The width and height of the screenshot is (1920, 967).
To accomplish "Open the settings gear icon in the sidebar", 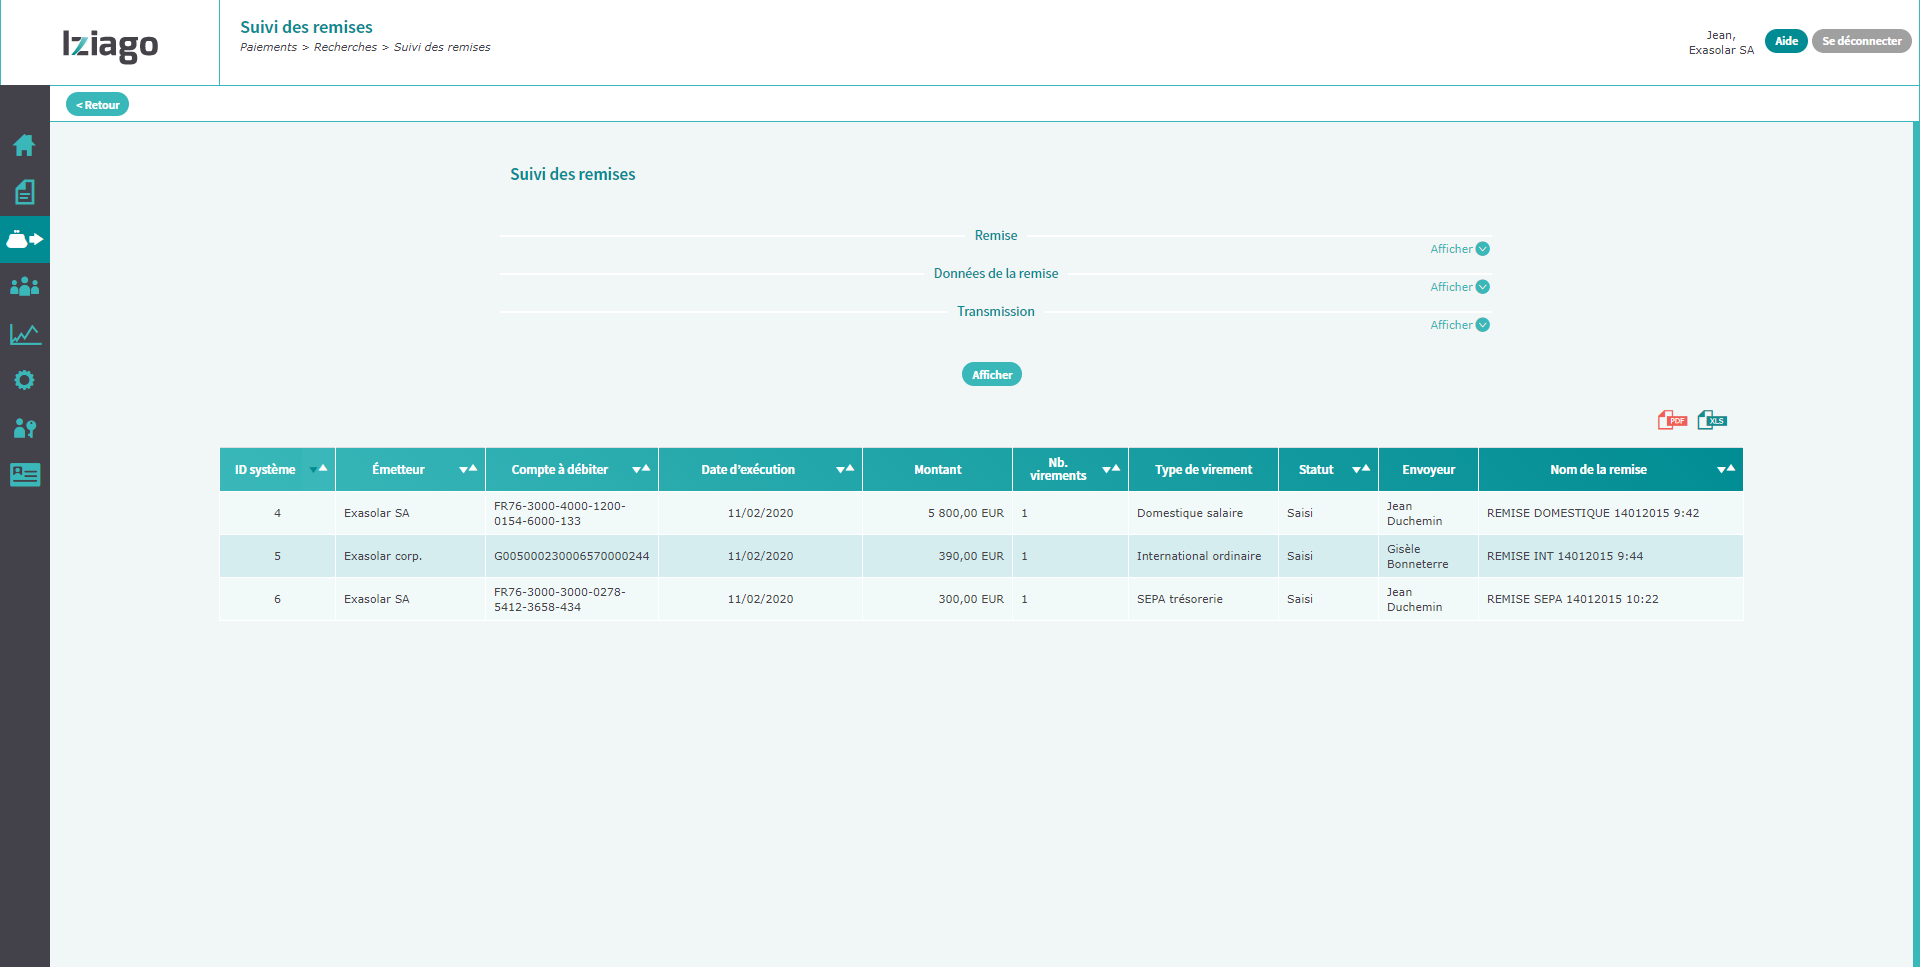I will 24,380.
